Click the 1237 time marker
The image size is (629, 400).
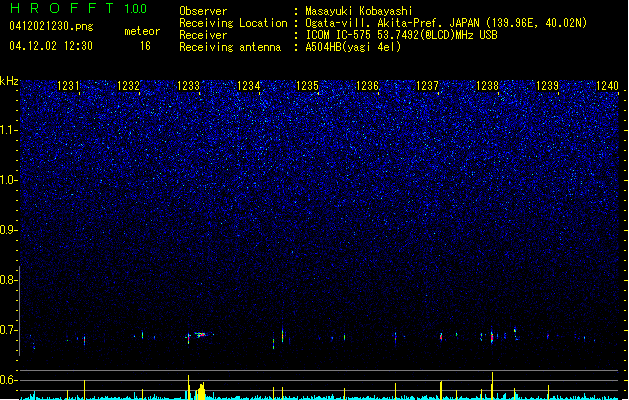coord(428,86)
